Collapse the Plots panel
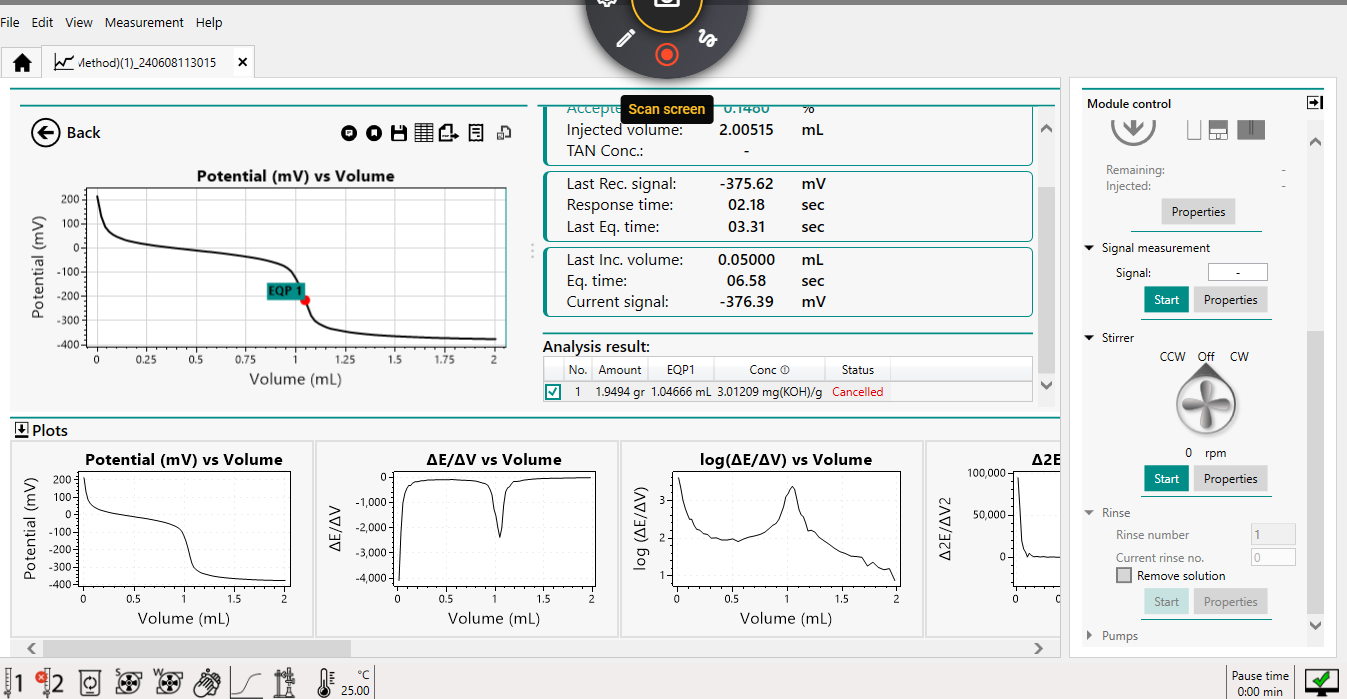Screen dimensions: 1347x699 [21, 430]
